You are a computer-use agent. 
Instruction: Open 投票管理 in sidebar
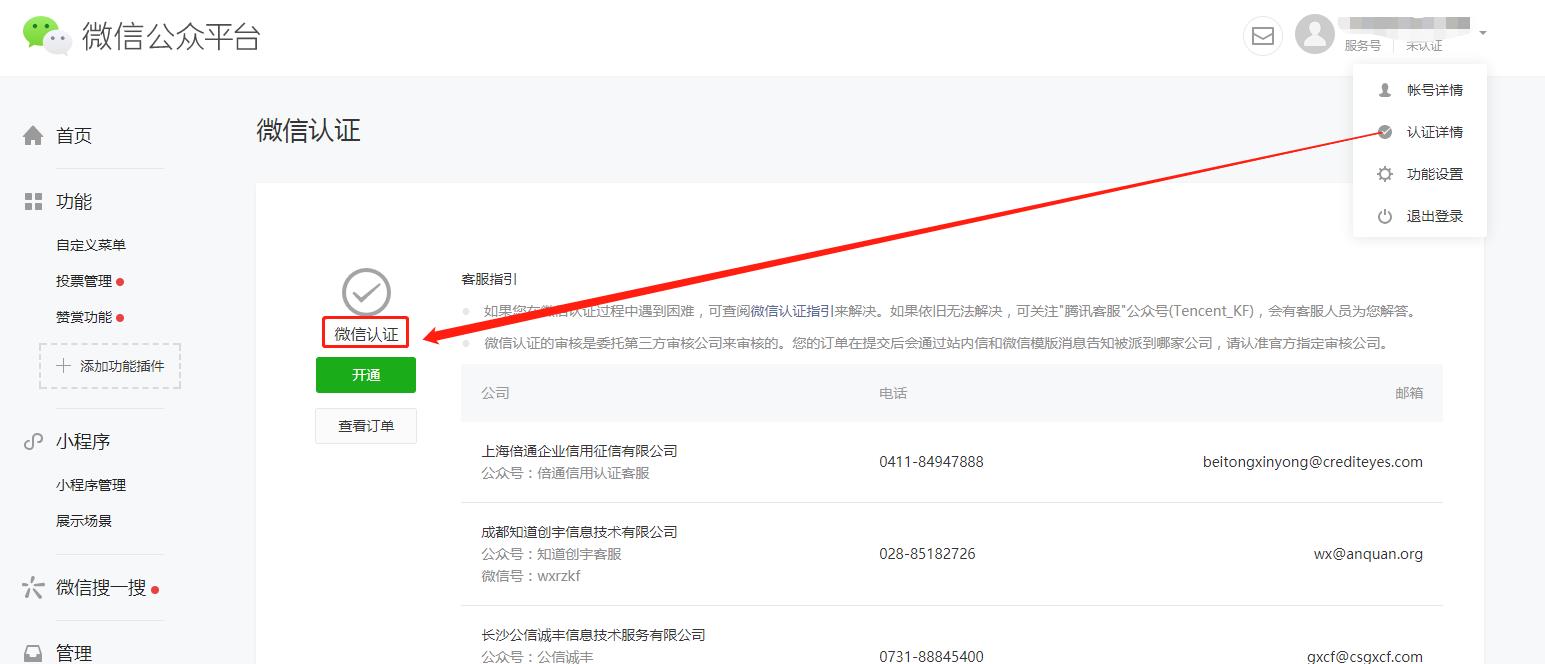tap(84, 281)
